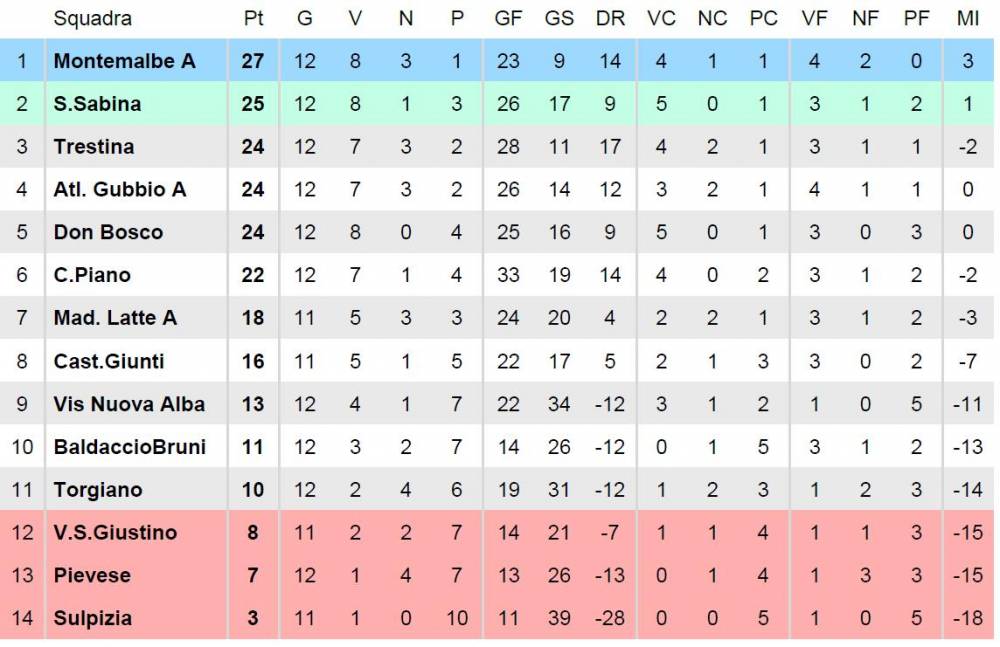Select the DR column header

click(x=610, y=19)
